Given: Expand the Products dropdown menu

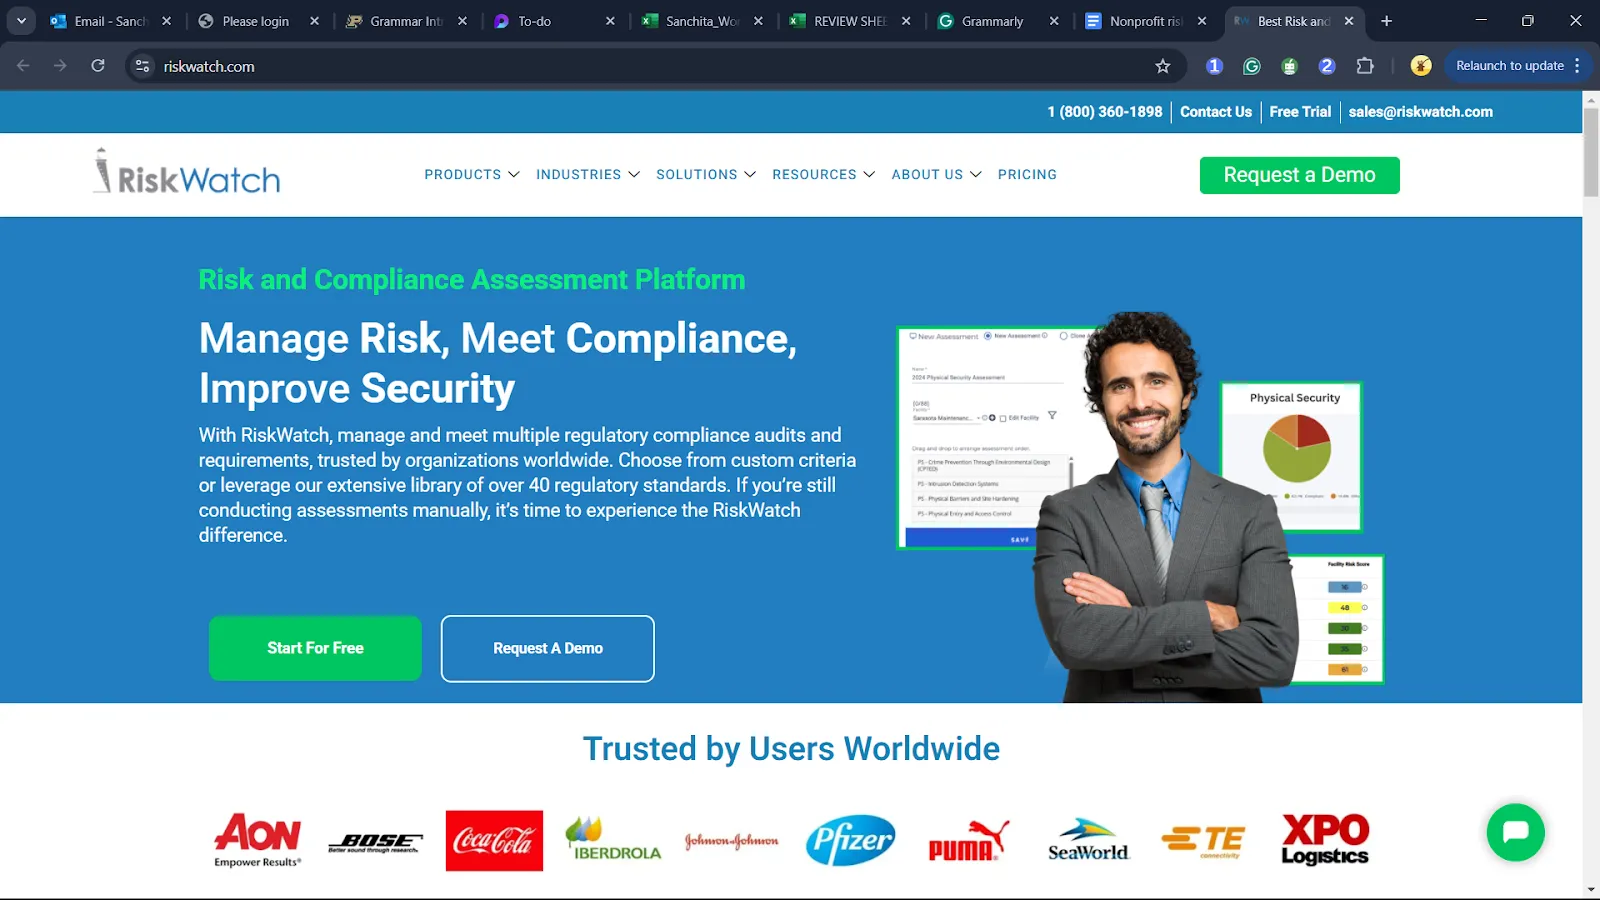Looking at the screenshot, I should pos(472,174).
